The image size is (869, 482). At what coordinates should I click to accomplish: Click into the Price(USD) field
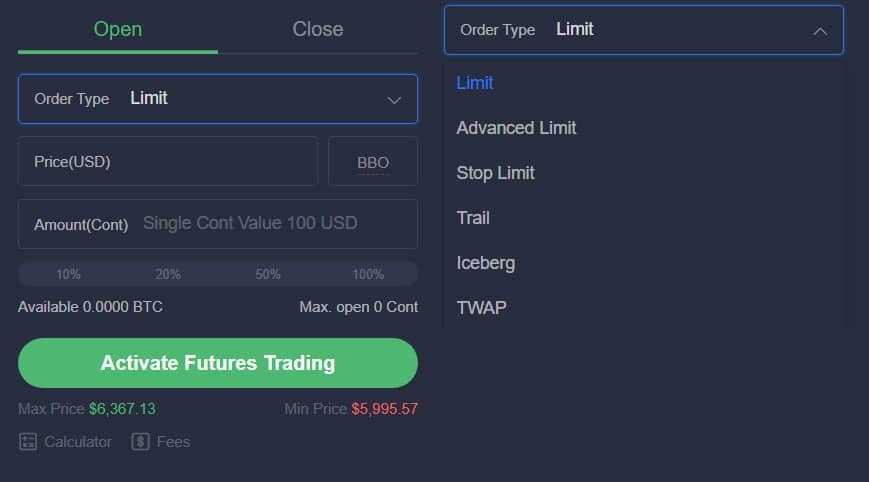pyautogui.click(x=168, y=162)
